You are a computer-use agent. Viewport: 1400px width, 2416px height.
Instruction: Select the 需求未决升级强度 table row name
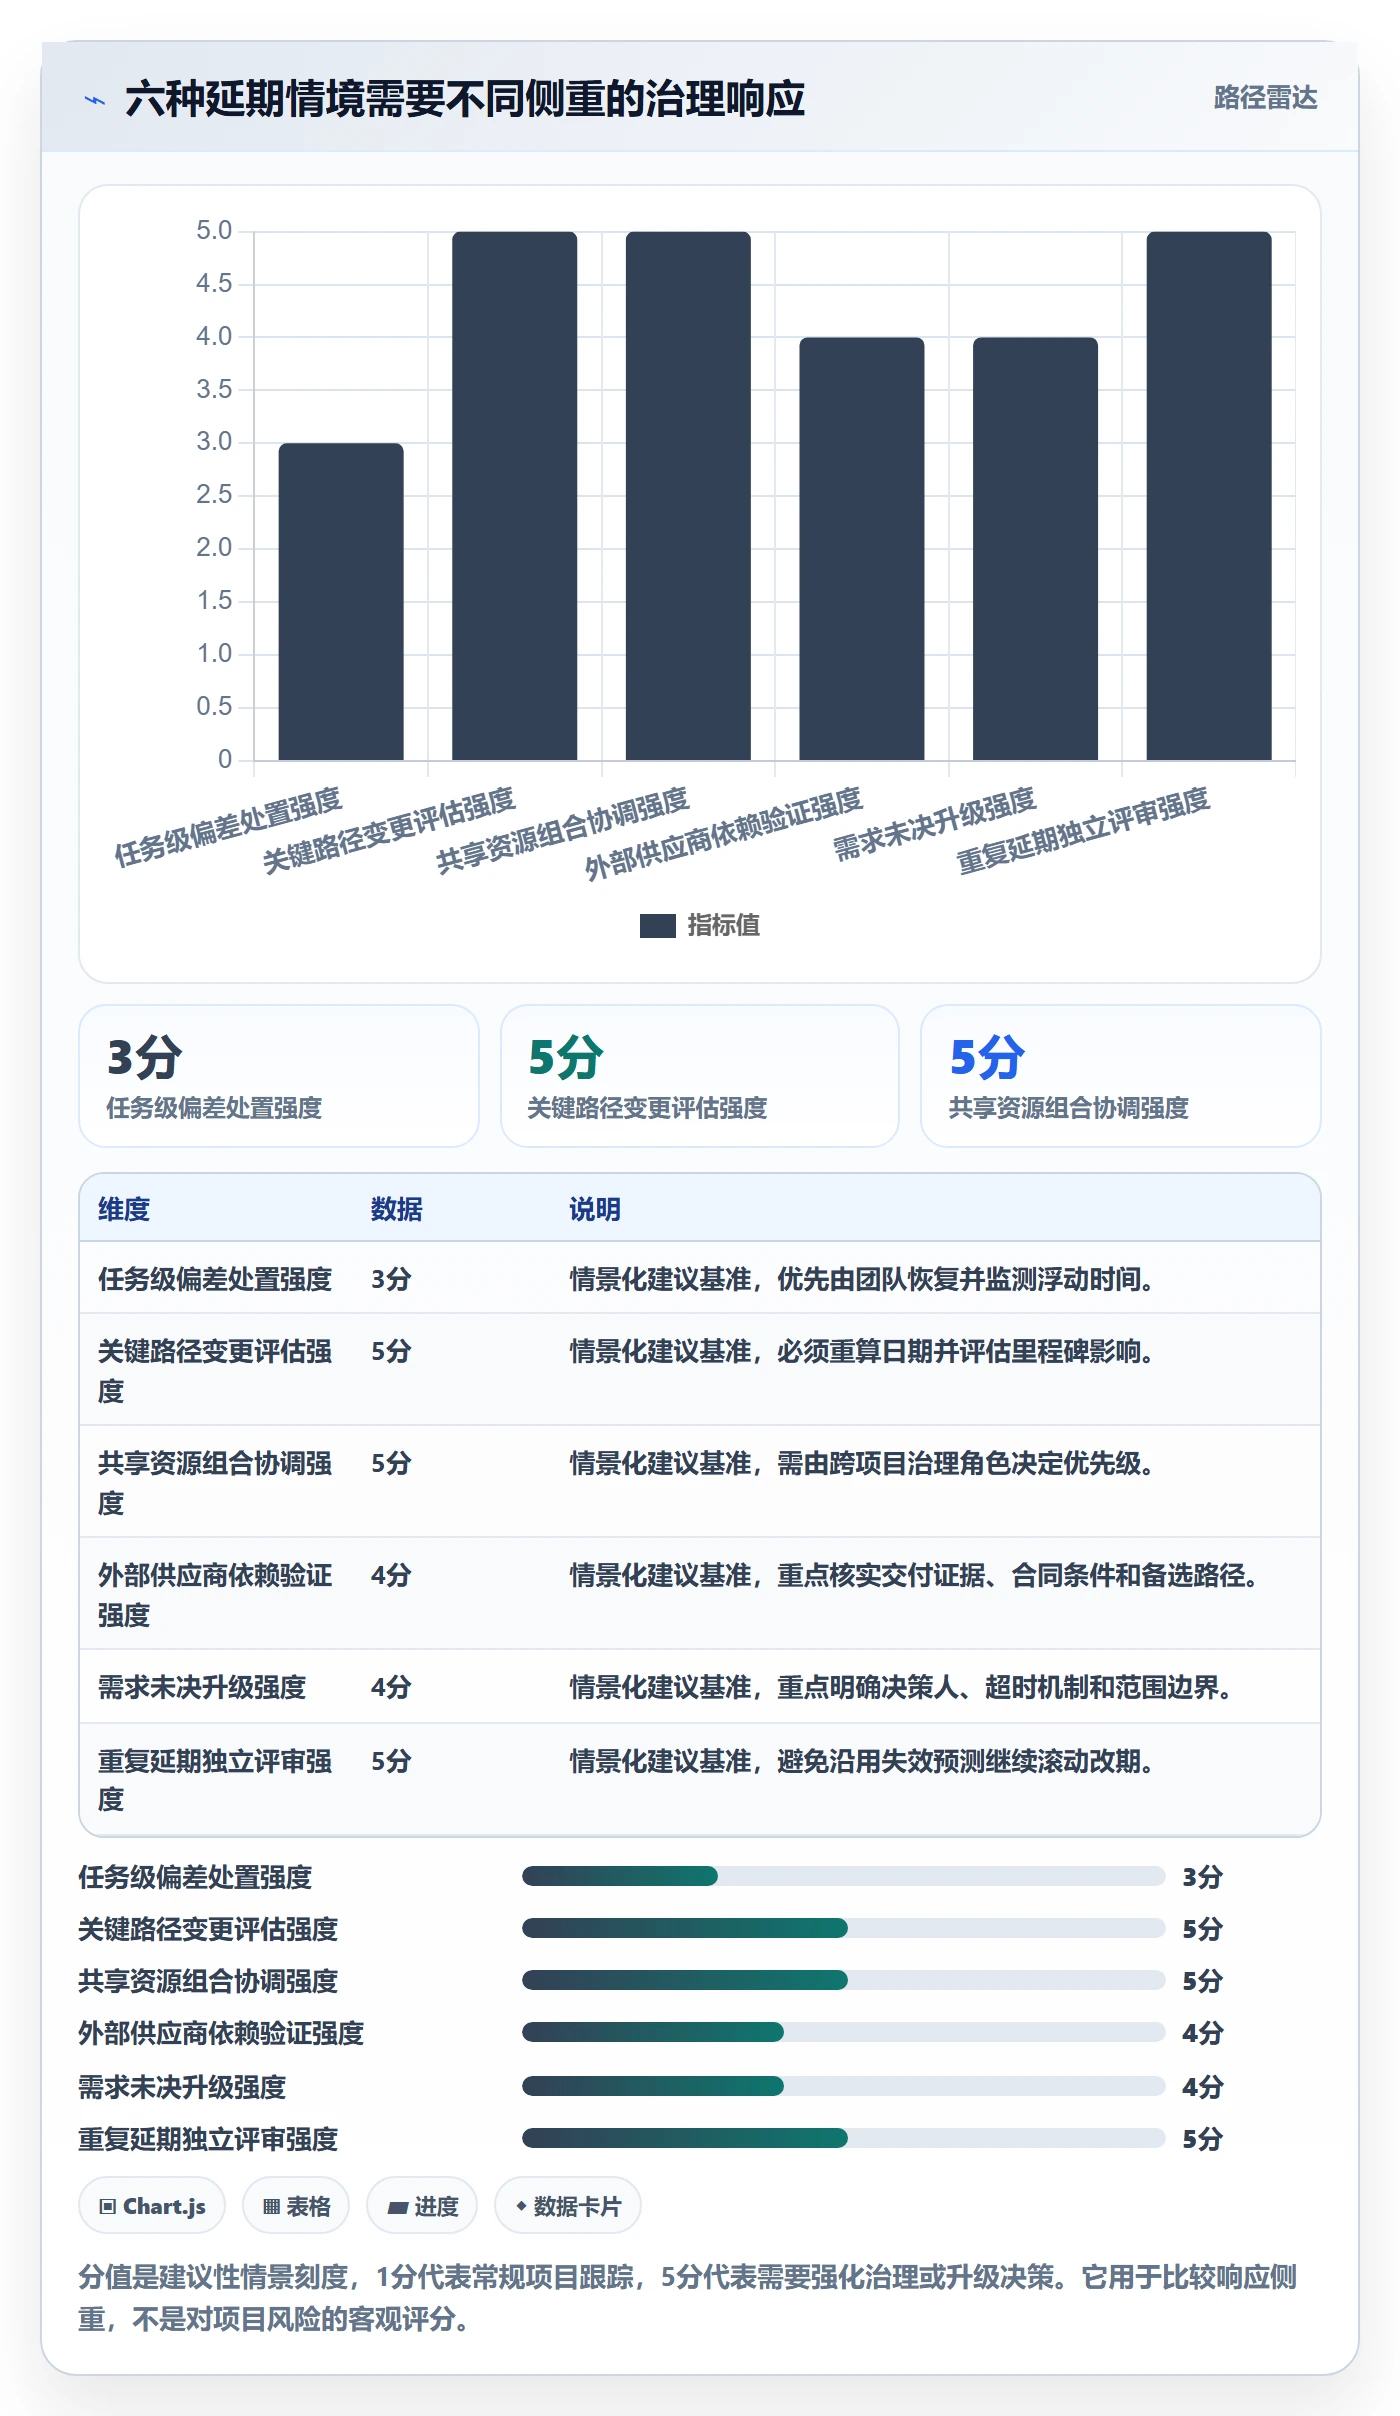202,1687
